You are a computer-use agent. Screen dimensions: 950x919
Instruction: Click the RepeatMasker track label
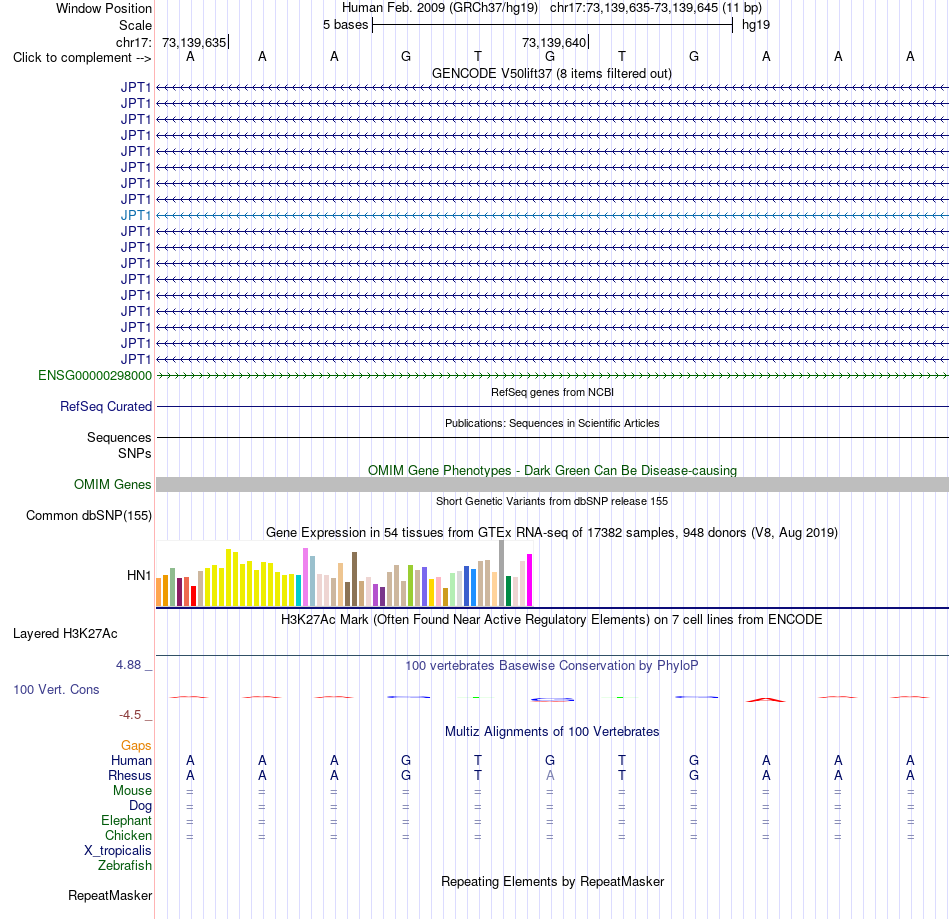[110, 895]
